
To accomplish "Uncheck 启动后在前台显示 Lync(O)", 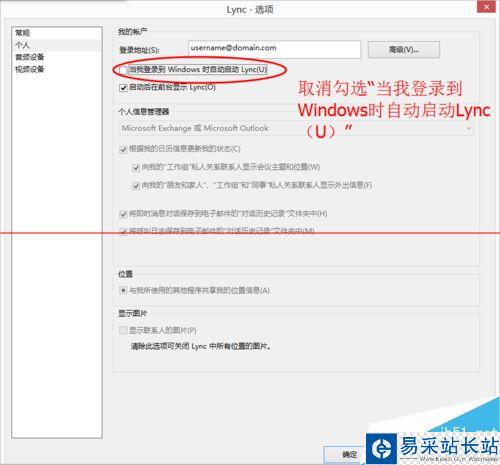I will point(123,88).
